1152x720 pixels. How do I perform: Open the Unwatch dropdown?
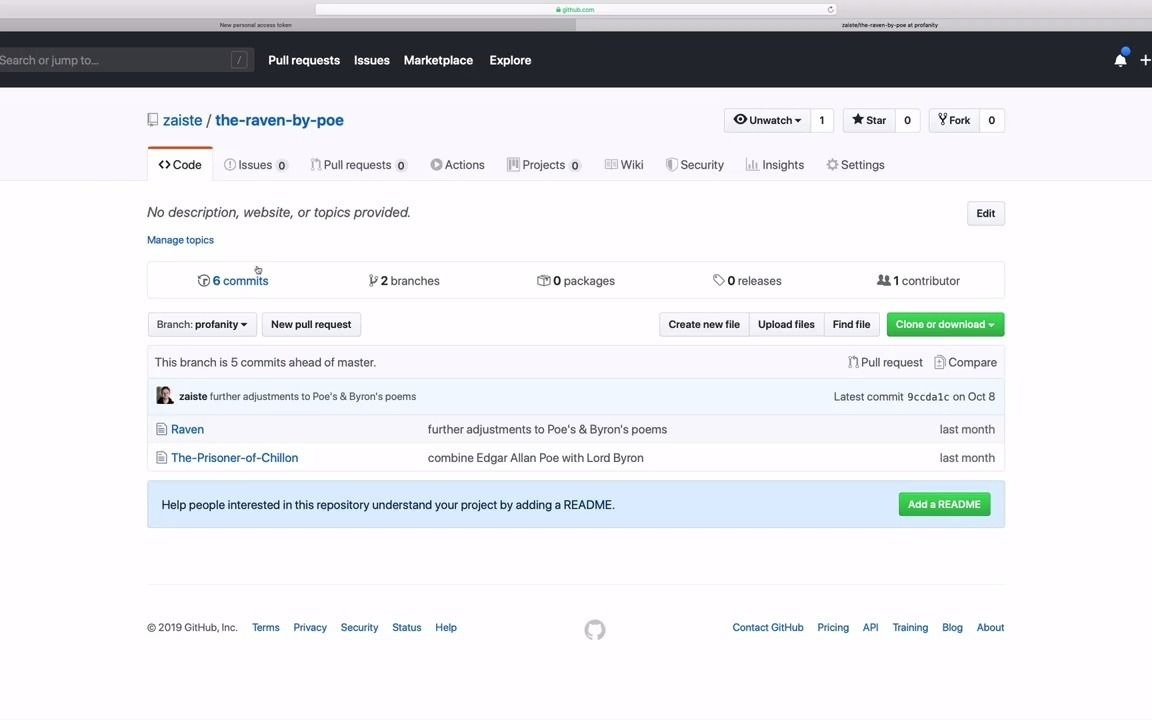[768, 120]
